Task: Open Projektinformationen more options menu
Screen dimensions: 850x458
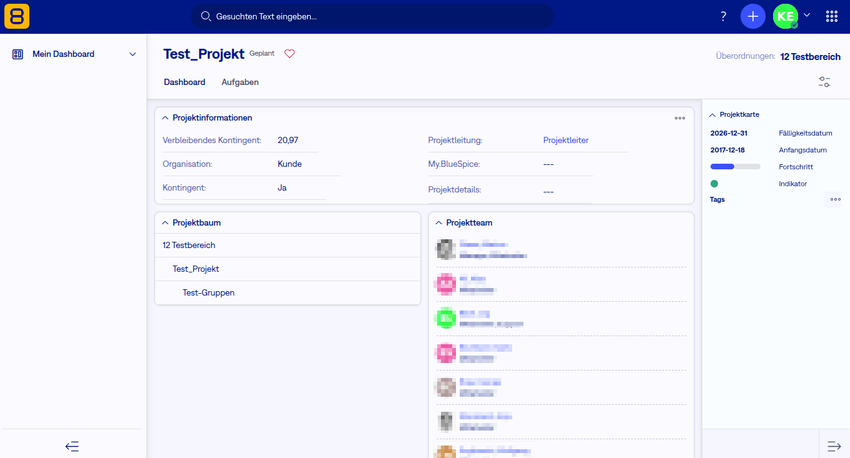Action: [x=680, y=118]
